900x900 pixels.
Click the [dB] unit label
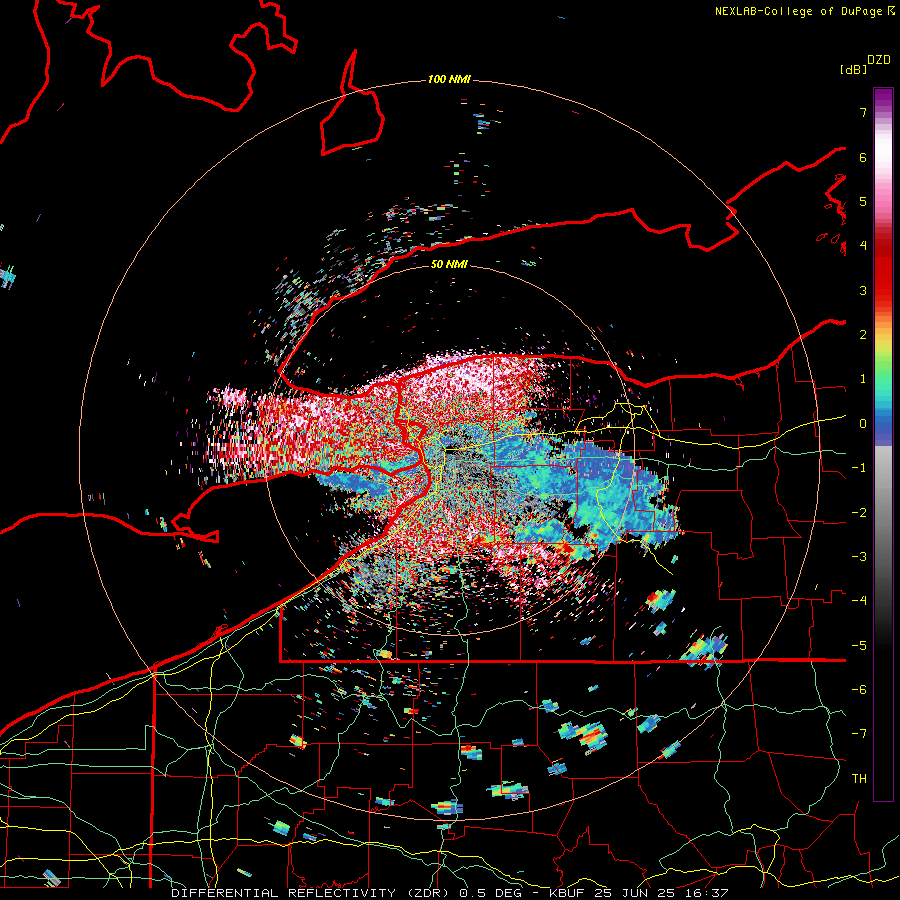click(x=853, y=69)
